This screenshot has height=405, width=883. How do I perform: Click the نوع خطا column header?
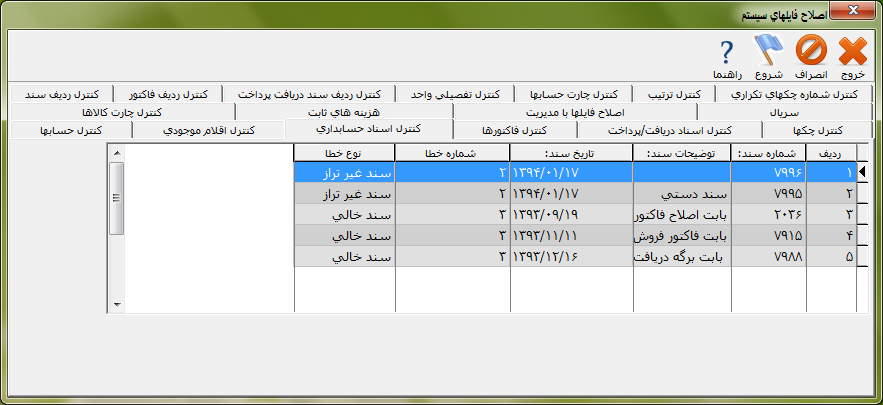[344, 153]
